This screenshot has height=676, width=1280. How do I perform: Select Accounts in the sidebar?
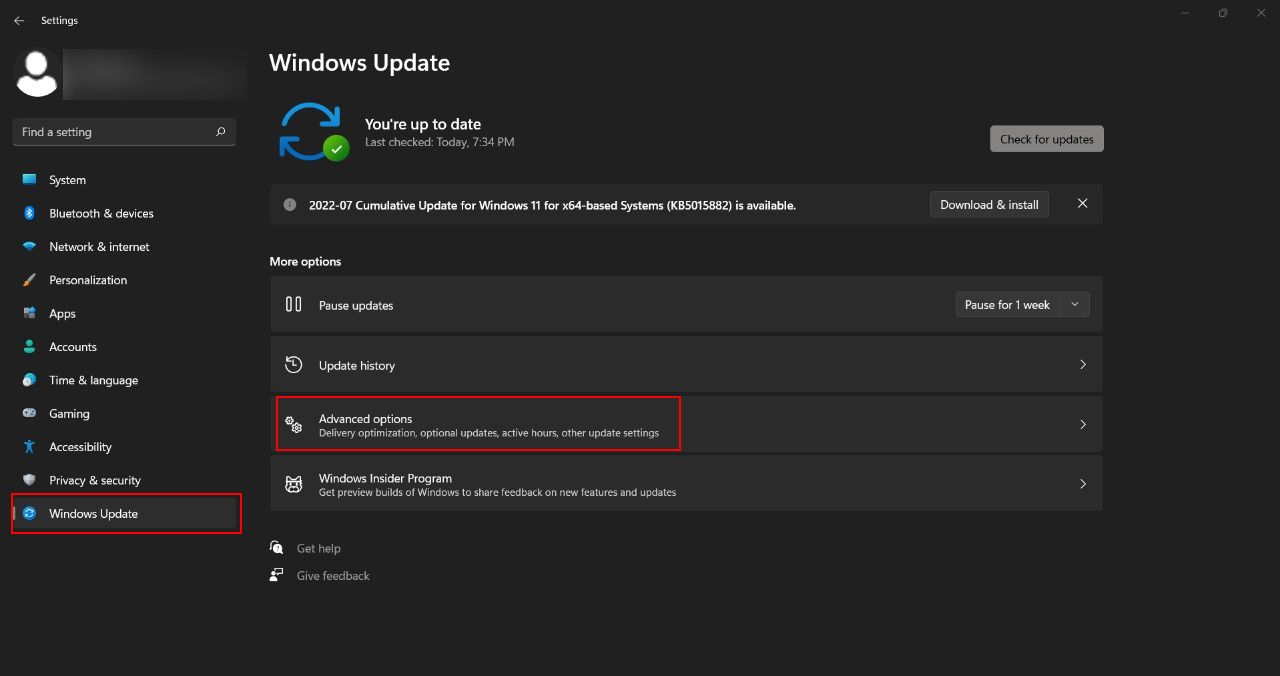point(73,347)
